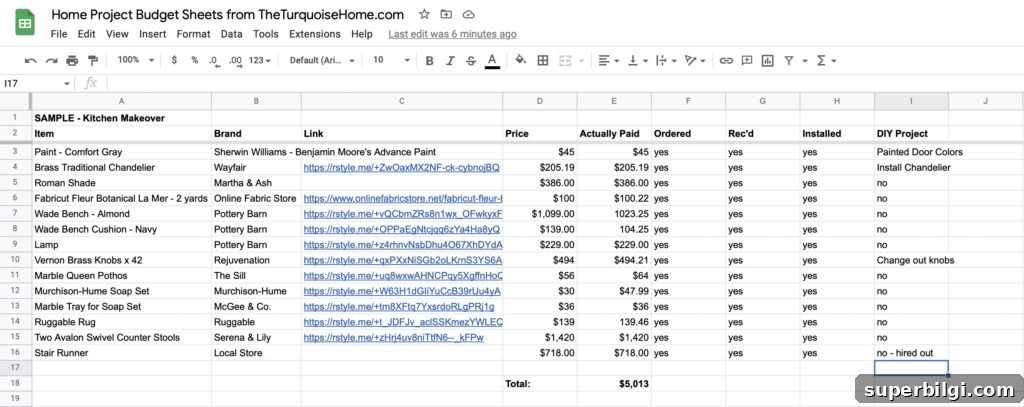
Task: Insert a link with the link icon
Action: coord(726,61)
